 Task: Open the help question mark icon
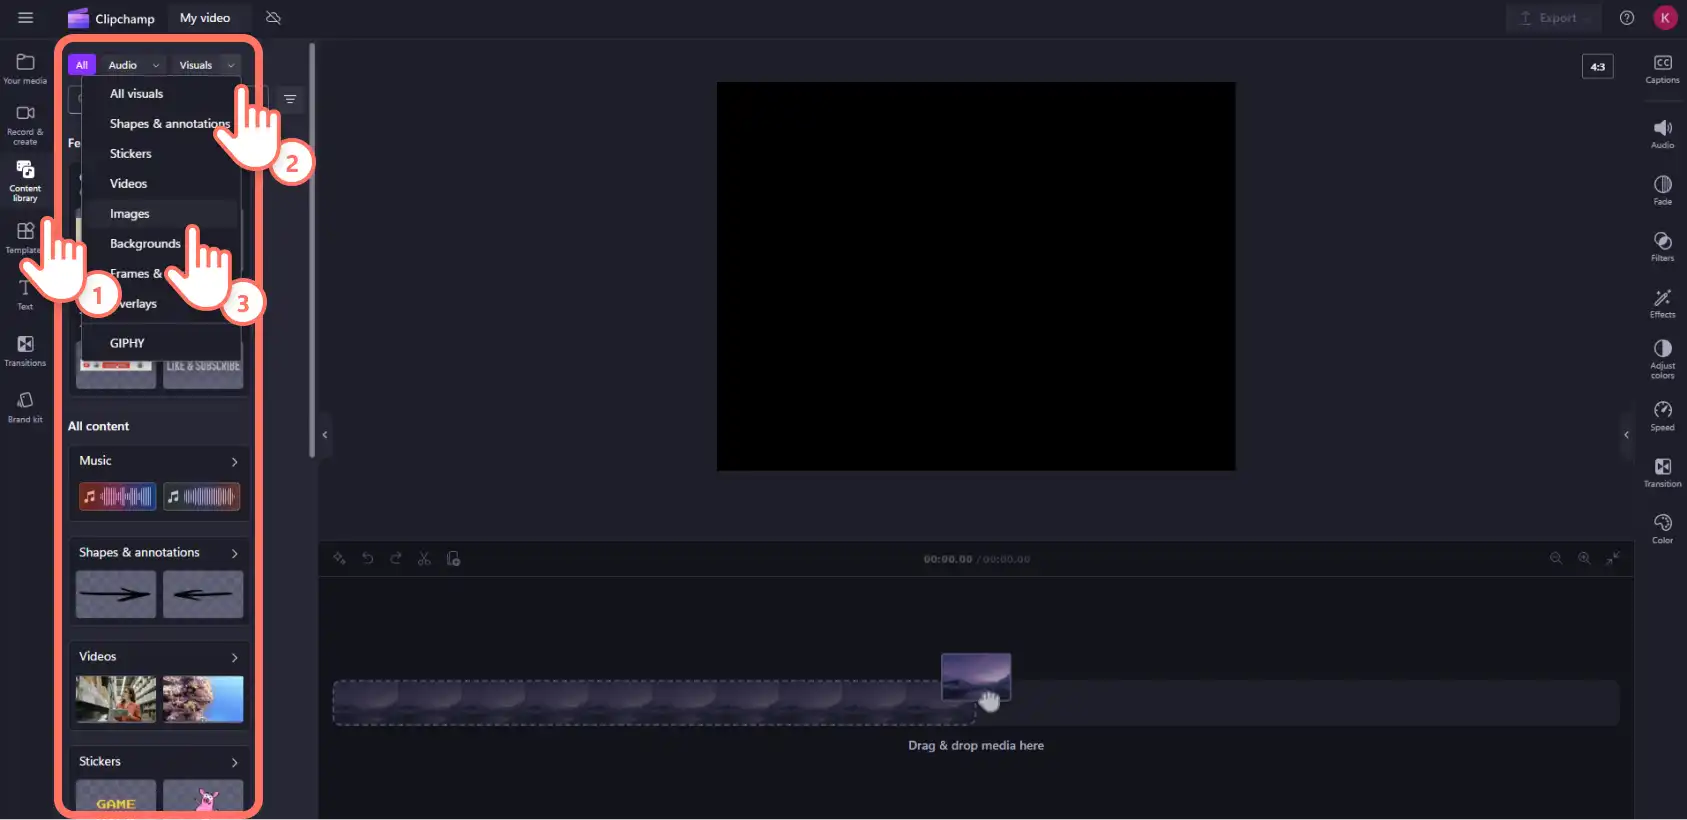(x=1627, y=18)
